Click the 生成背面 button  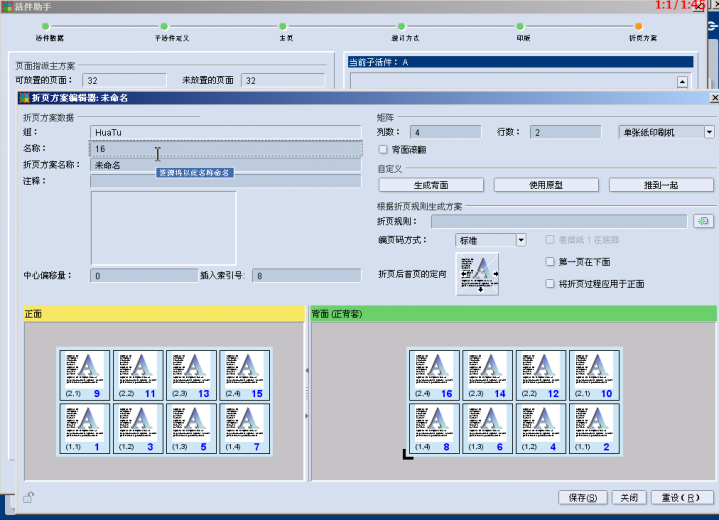[x=431, y=185]
